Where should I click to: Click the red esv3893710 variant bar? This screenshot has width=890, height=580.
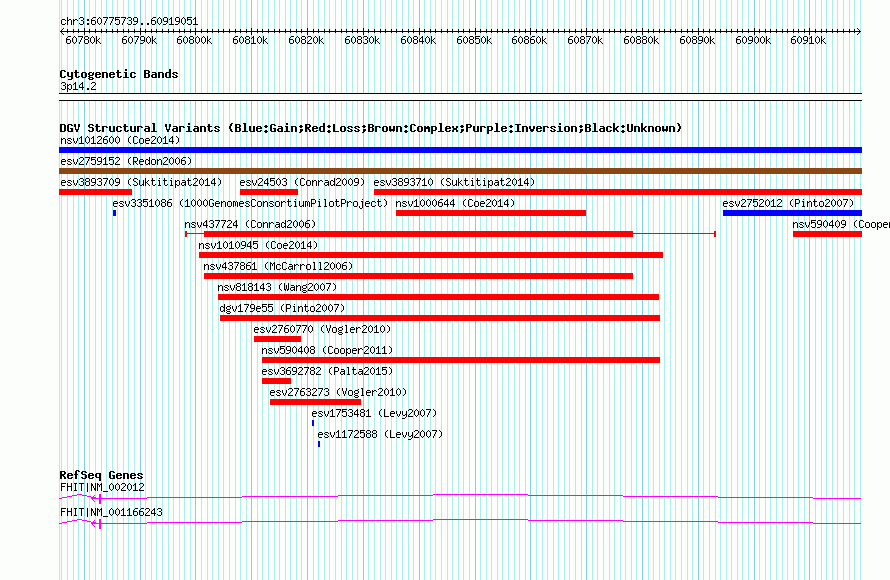(618, 192)
